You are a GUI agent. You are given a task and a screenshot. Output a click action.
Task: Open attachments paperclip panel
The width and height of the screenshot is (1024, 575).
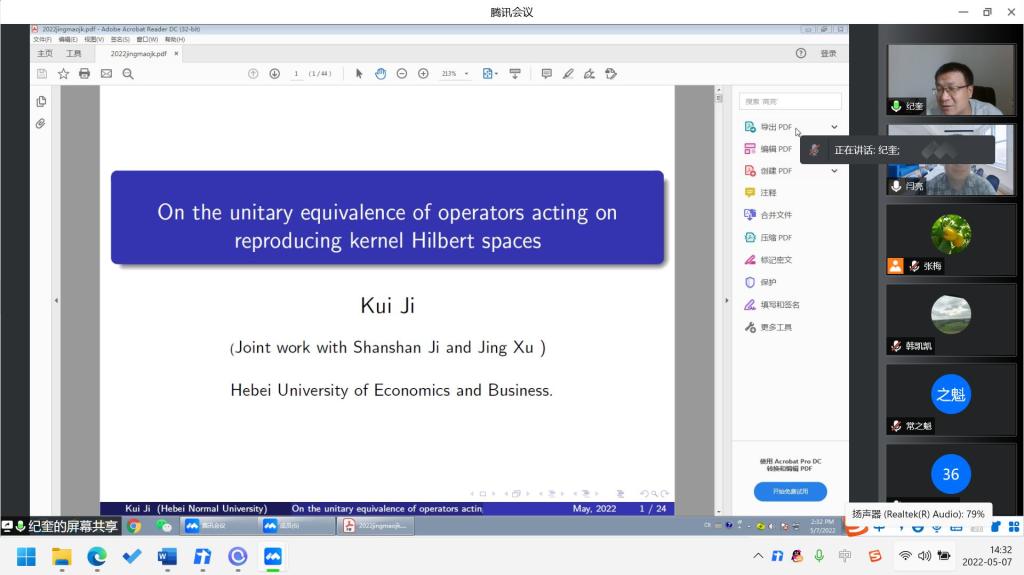(x=41, y=124)
